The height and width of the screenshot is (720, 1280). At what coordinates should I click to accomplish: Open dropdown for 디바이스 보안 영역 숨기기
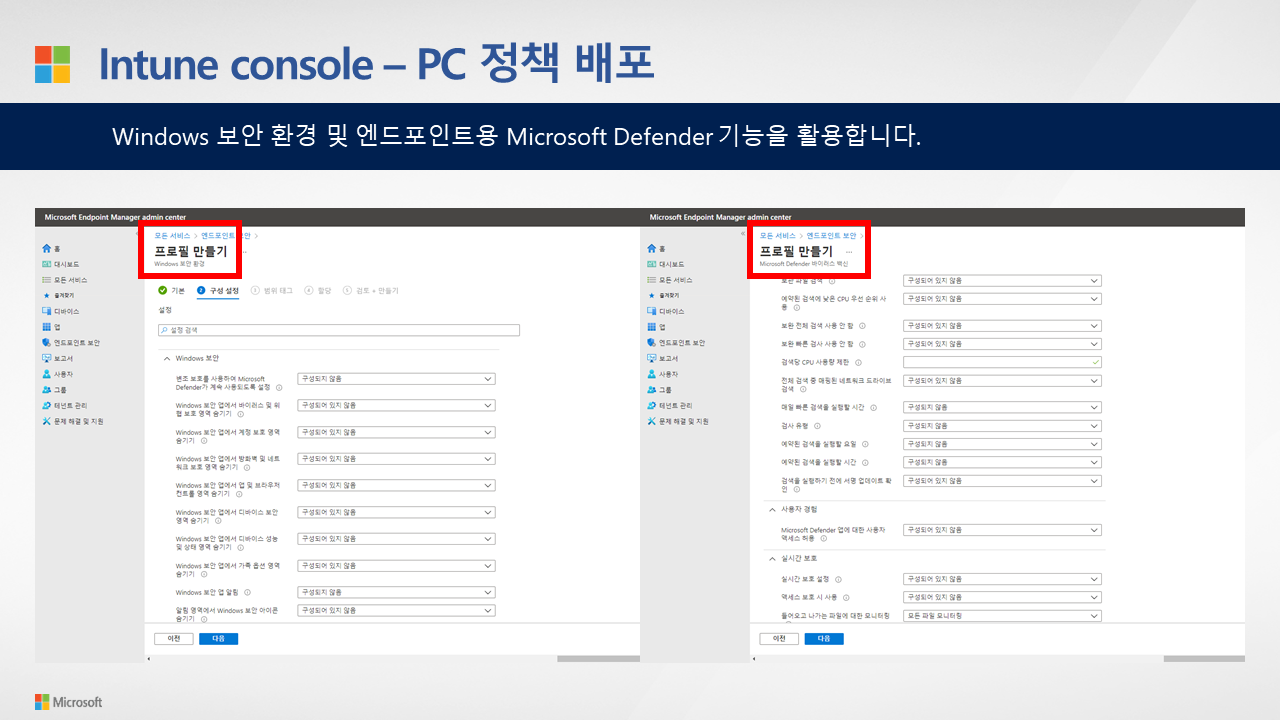click(396, 512)
